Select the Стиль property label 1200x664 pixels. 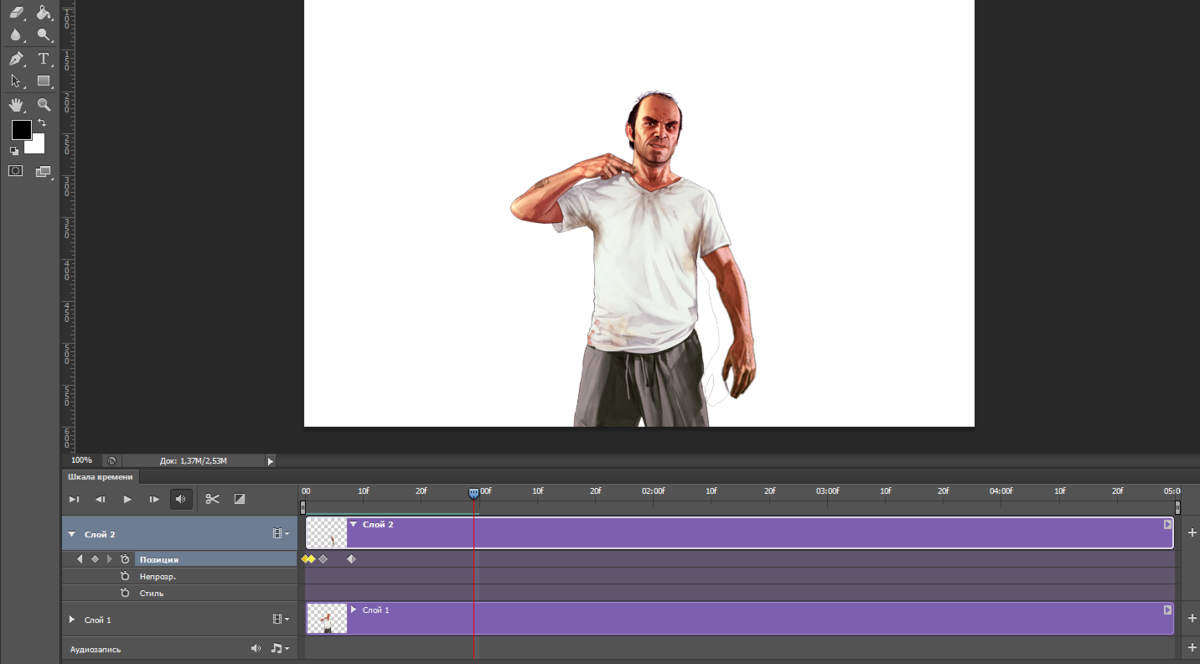(152, 593)
